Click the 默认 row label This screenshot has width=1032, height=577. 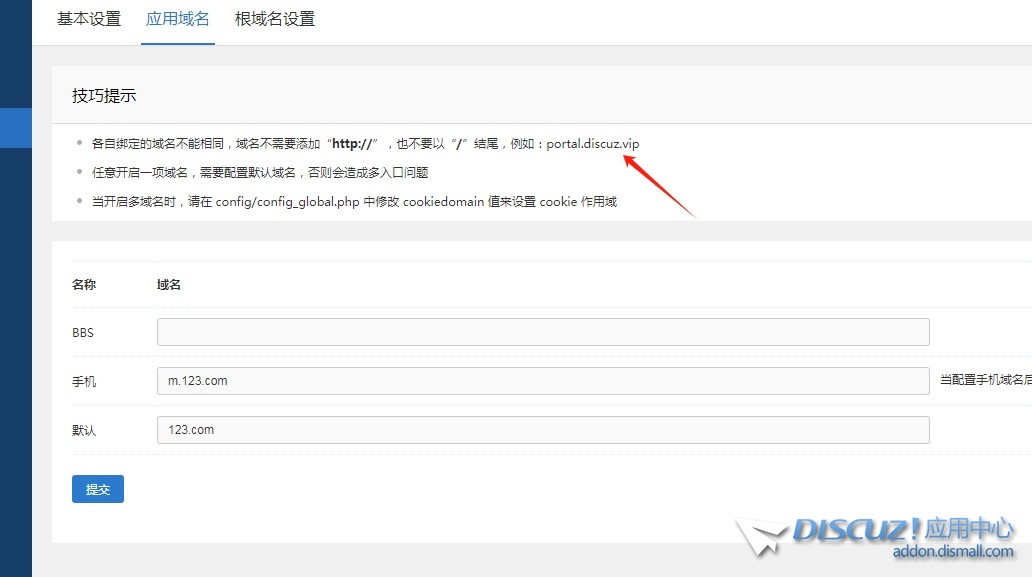click(x=84, y=430)
